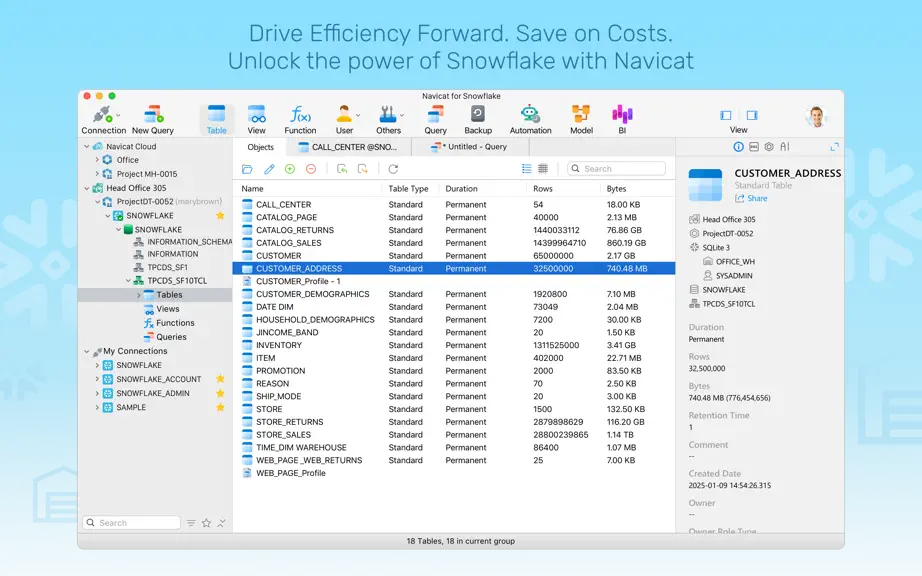Select Views in the navigation tree
This screenshot has width=922, height=576.
point(168,309)
